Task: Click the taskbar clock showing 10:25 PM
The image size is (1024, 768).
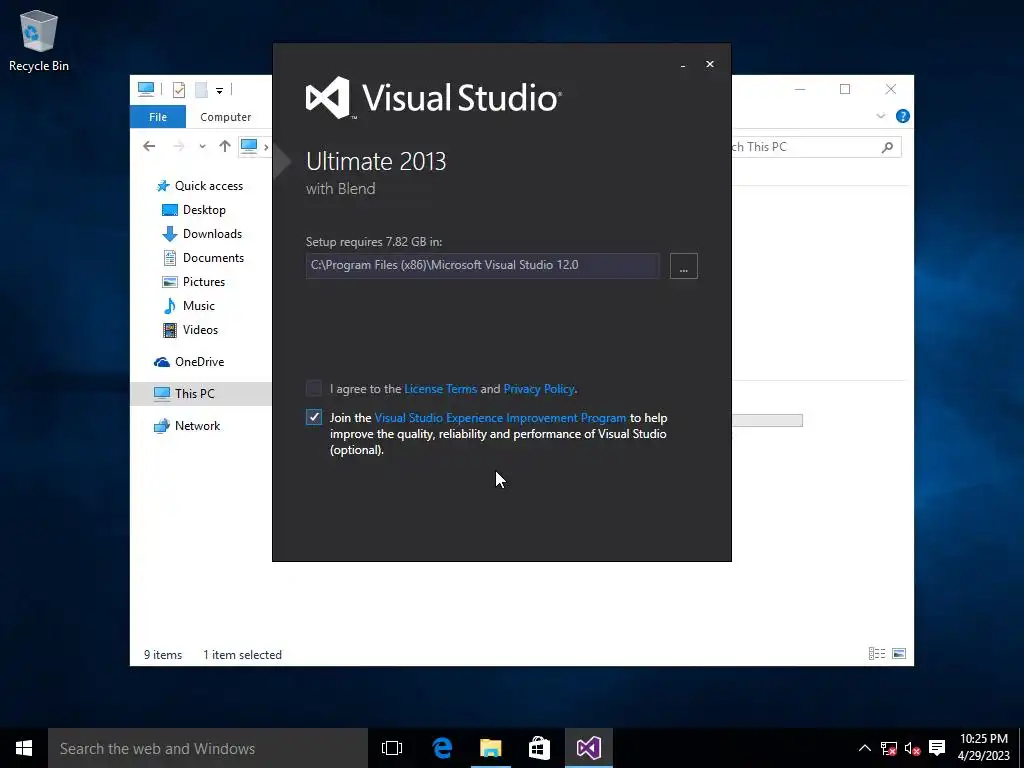Action: (x=984, y=748)
